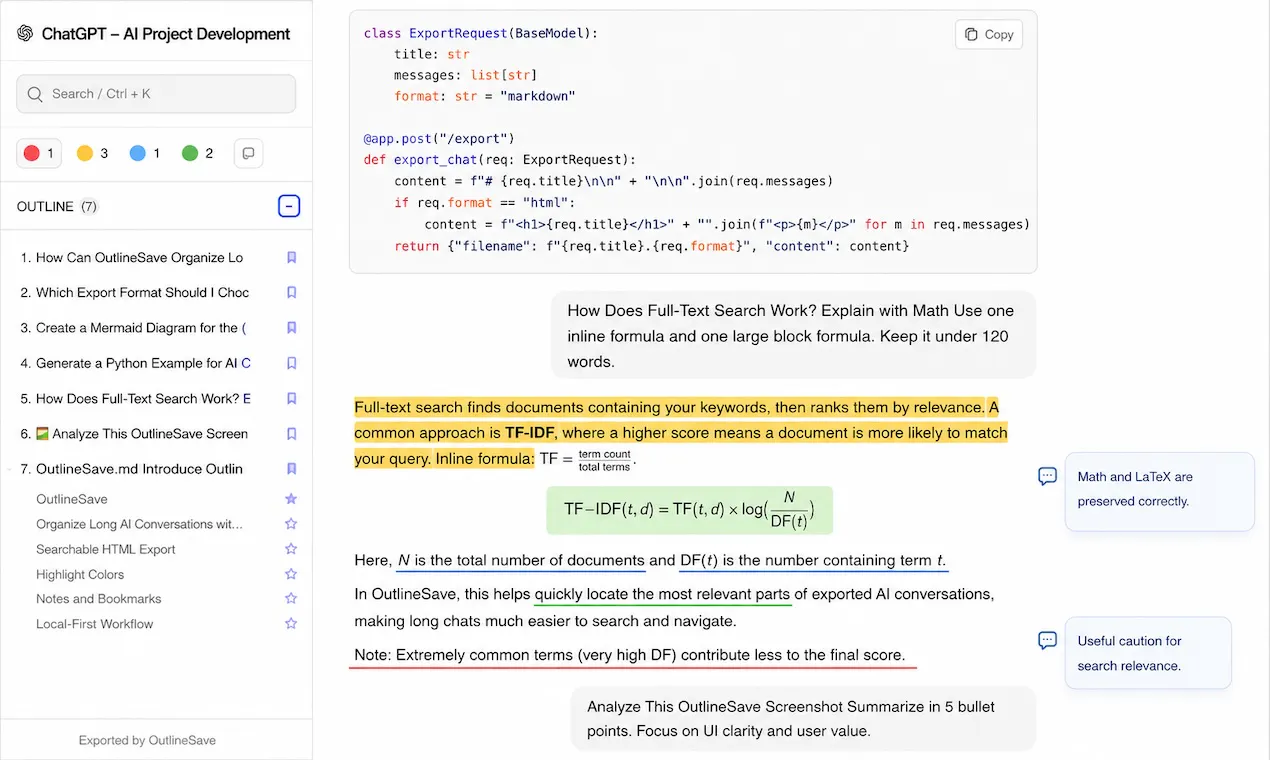
Task: Click the note icon beside 'Math and LaTeX' comment
Action: (x=1047, y=477)
